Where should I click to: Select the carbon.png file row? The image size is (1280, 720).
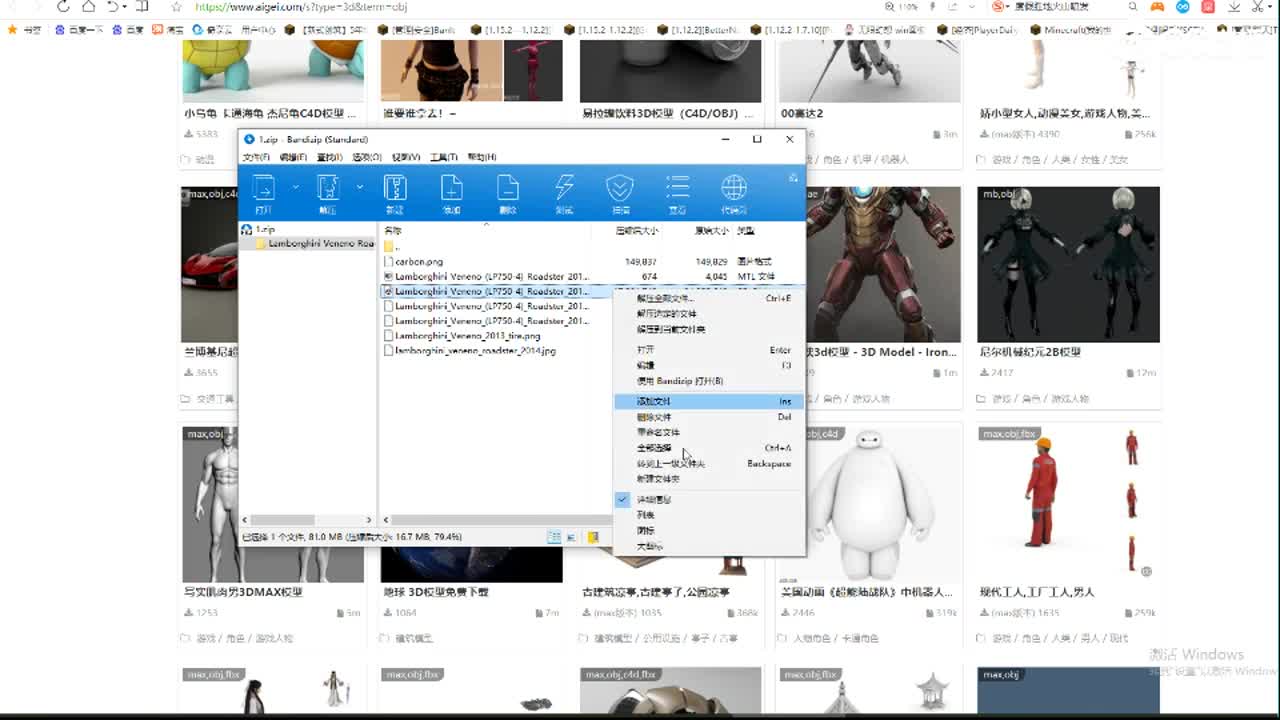click(x=592, y=262)
